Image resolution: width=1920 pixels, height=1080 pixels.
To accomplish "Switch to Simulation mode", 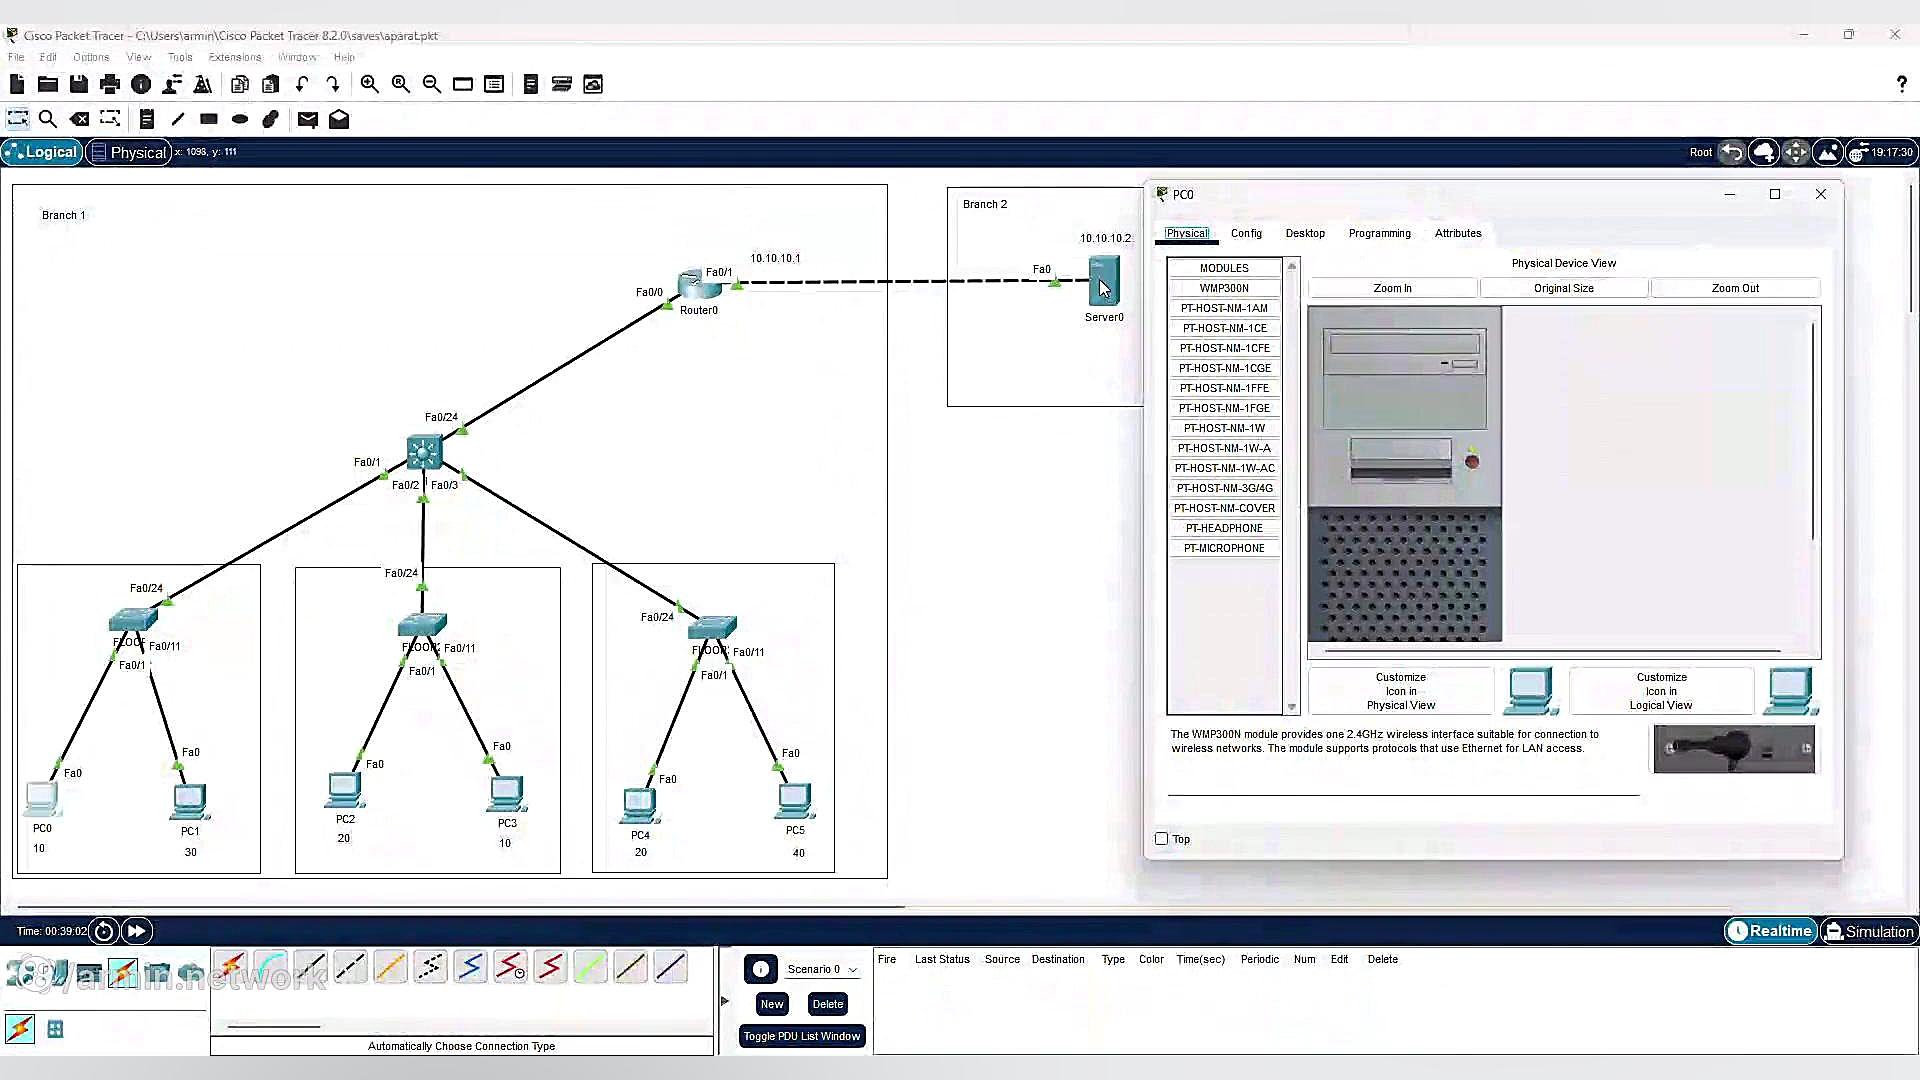I will point(1869,931).
